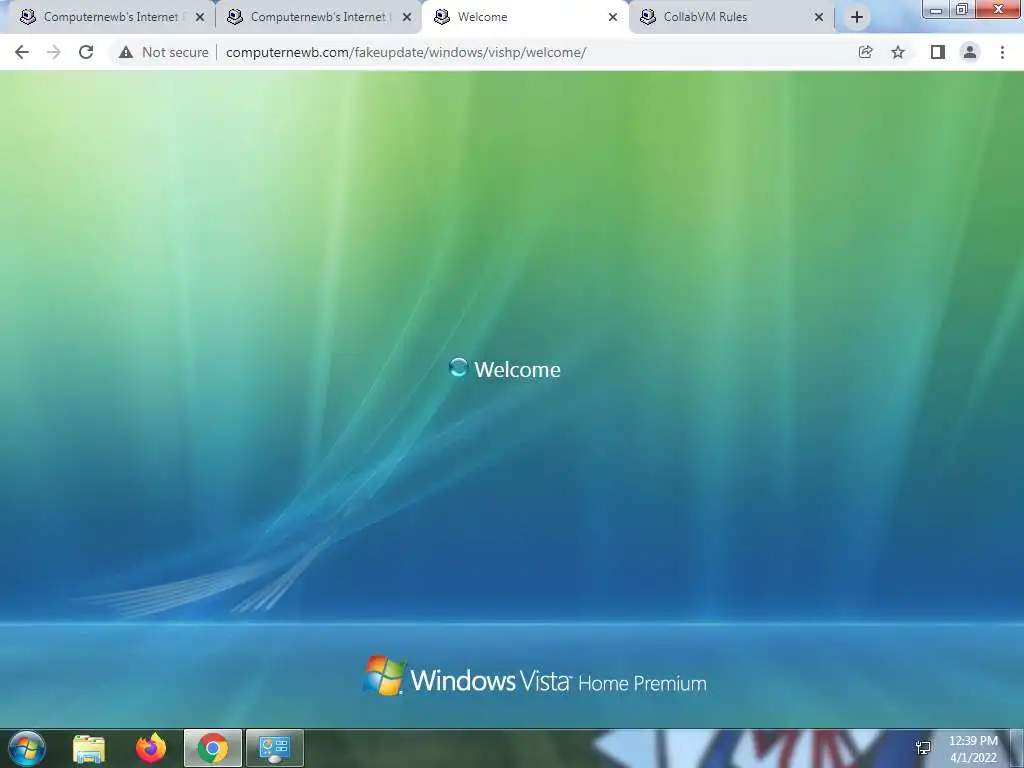Click the Chrome taskbar icon
Viewport: 1024px width, 768px height.
tap(213, 748)
